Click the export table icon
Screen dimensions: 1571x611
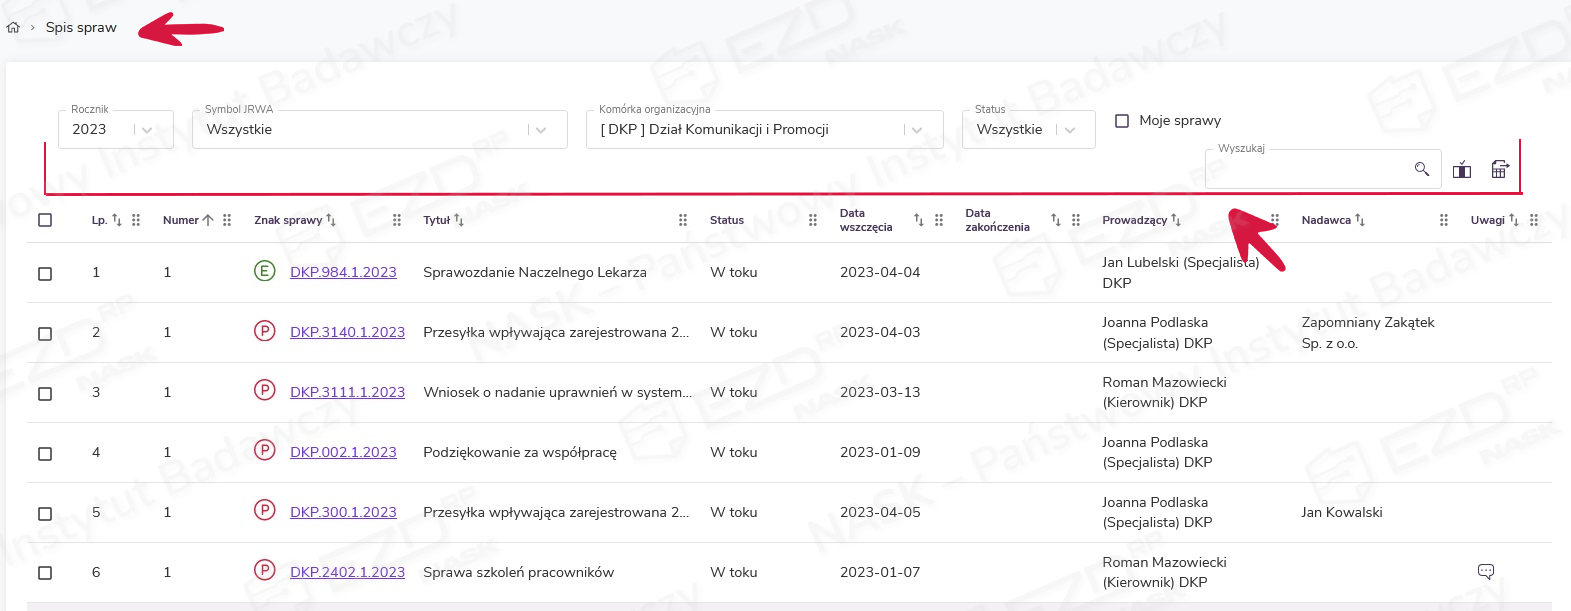pyautogui.click(x=1499, y=169)
